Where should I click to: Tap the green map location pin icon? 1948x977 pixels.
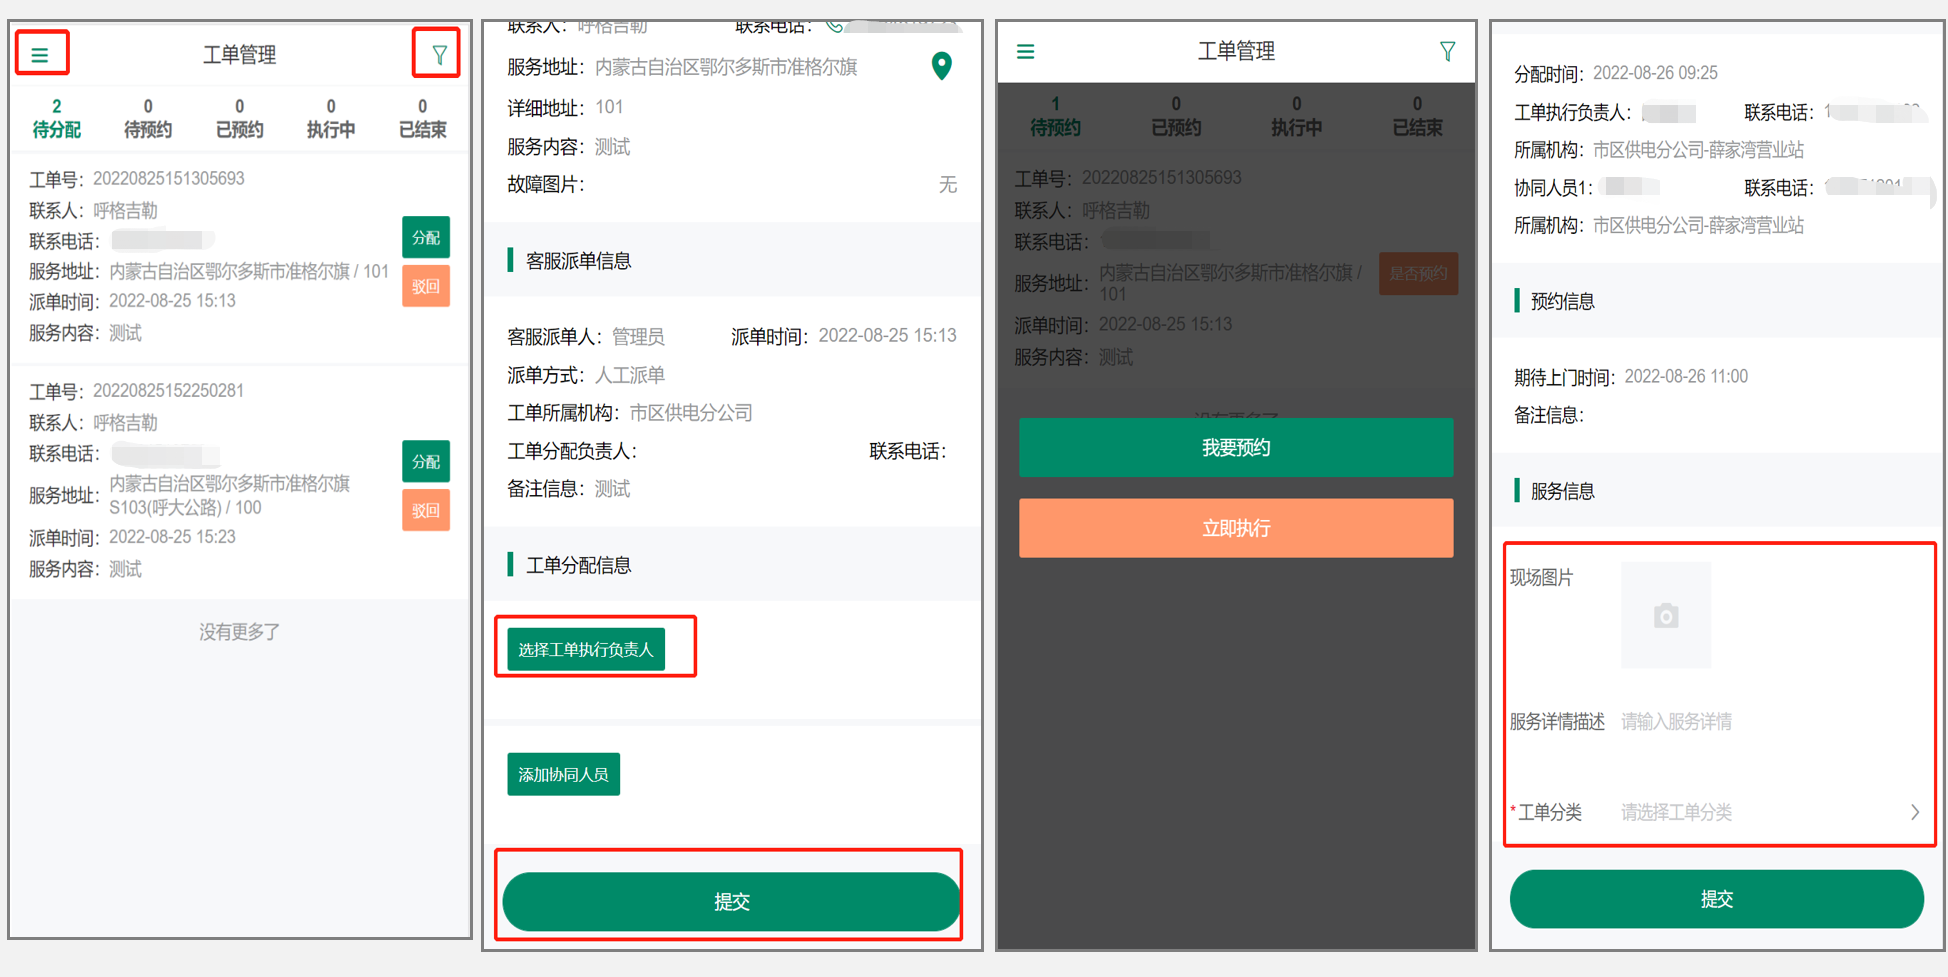[941, 66]
